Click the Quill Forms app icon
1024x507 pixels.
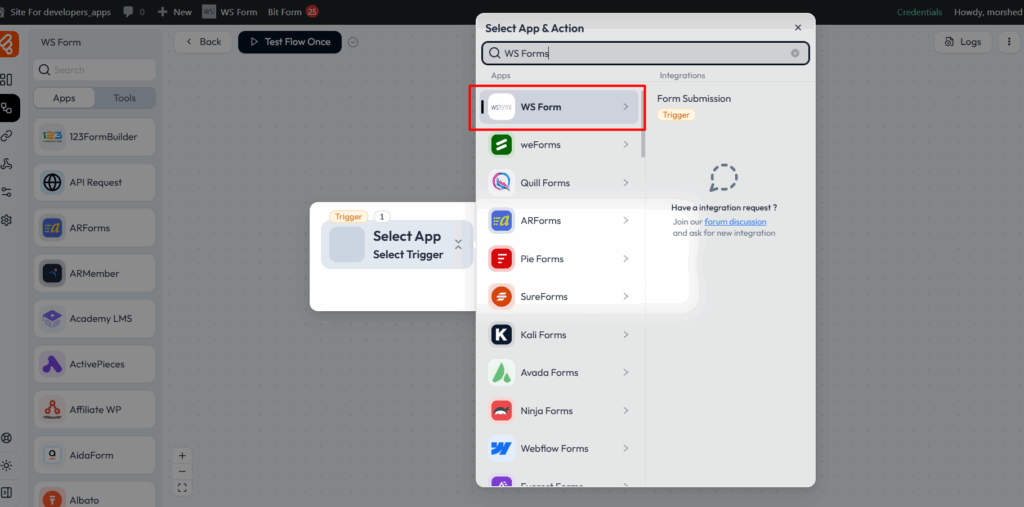pyautogui.click(x=501, y=183)
